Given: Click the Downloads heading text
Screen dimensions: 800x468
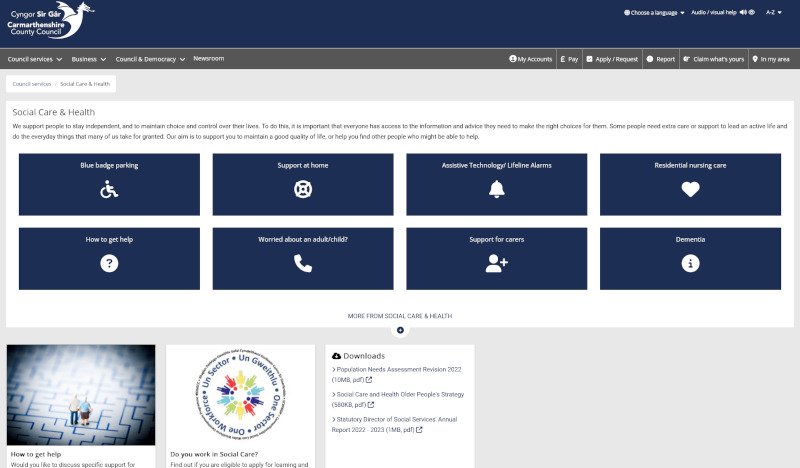Looking at the screenshot, I should tap(364, 356).
